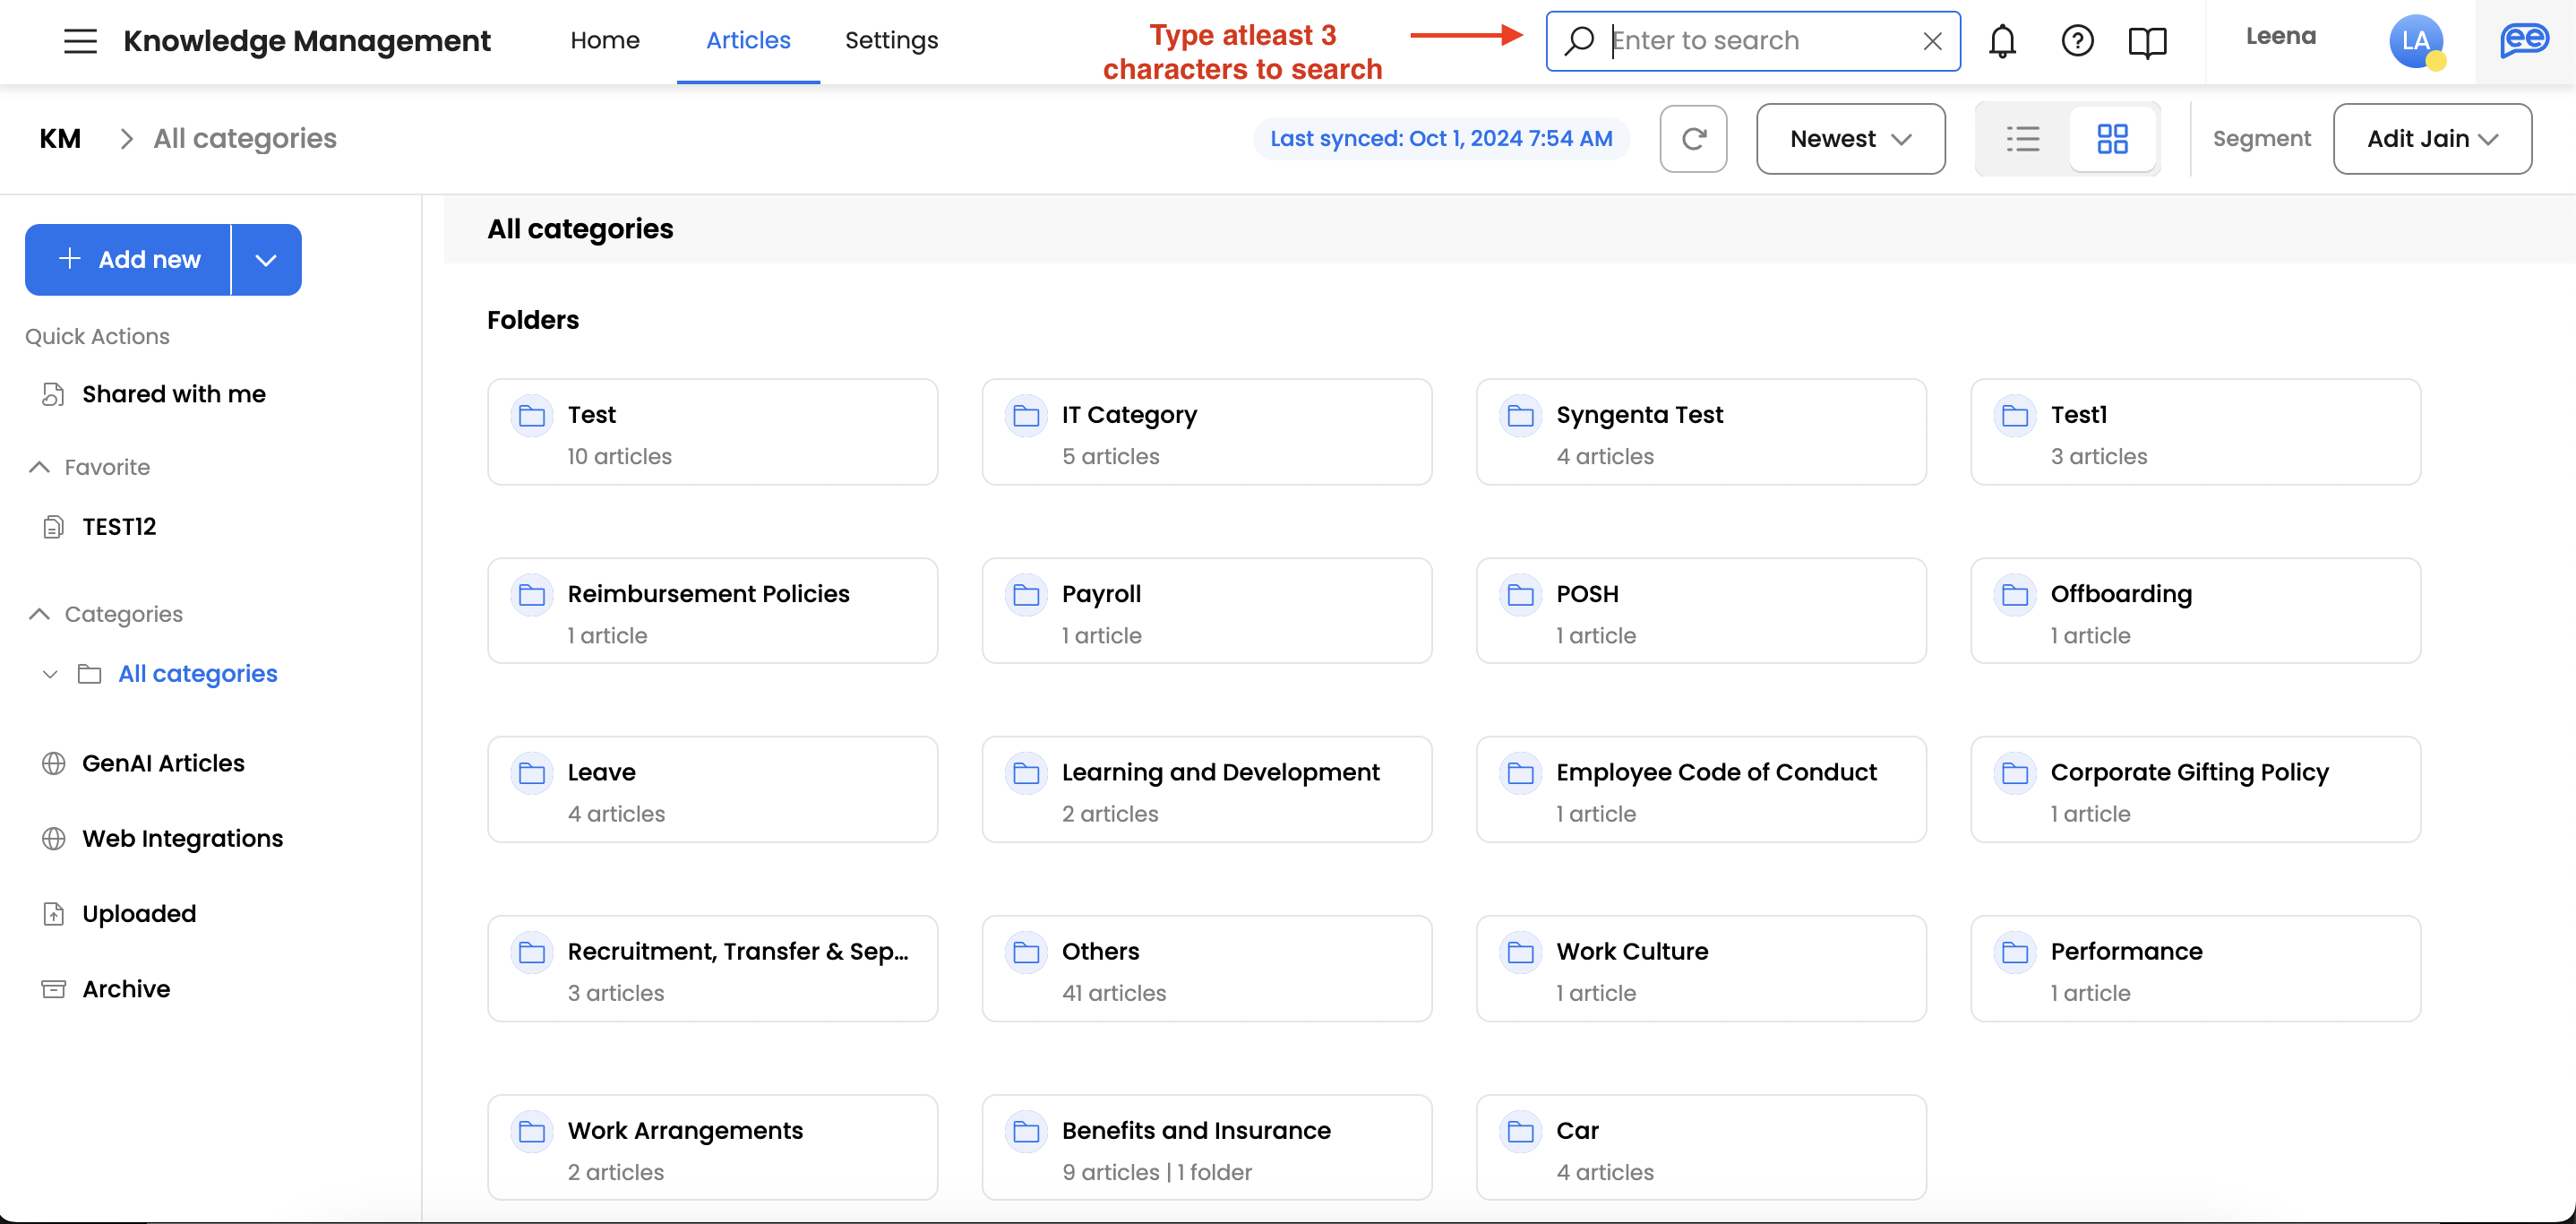The height and width of the screenshot is (1224, 2576).
Task: Open the Newest sort dropdown
Action: tap(1850, 139)
